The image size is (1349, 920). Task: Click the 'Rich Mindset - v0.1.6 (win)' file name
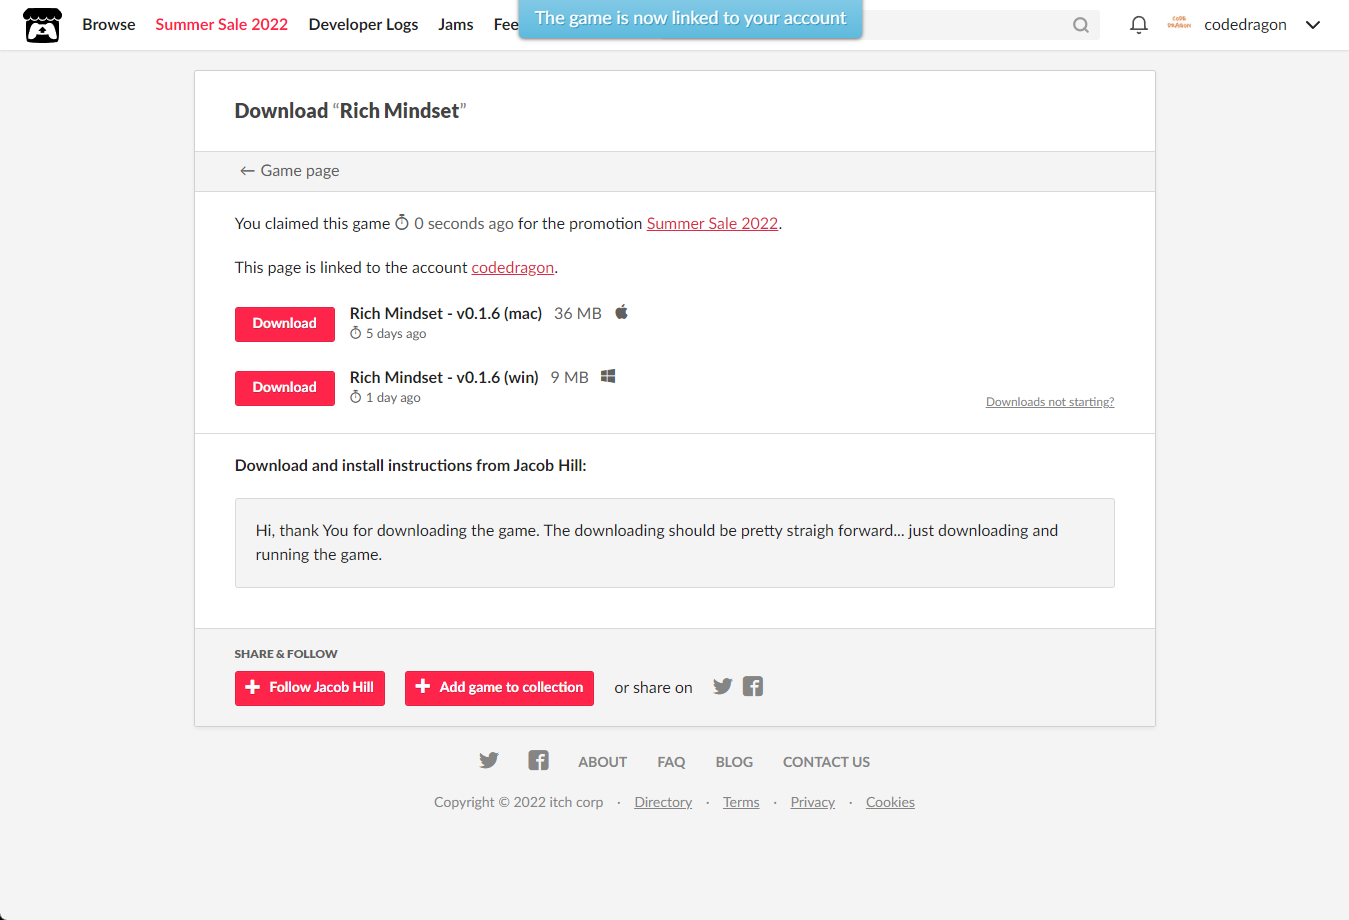[444, 378]
